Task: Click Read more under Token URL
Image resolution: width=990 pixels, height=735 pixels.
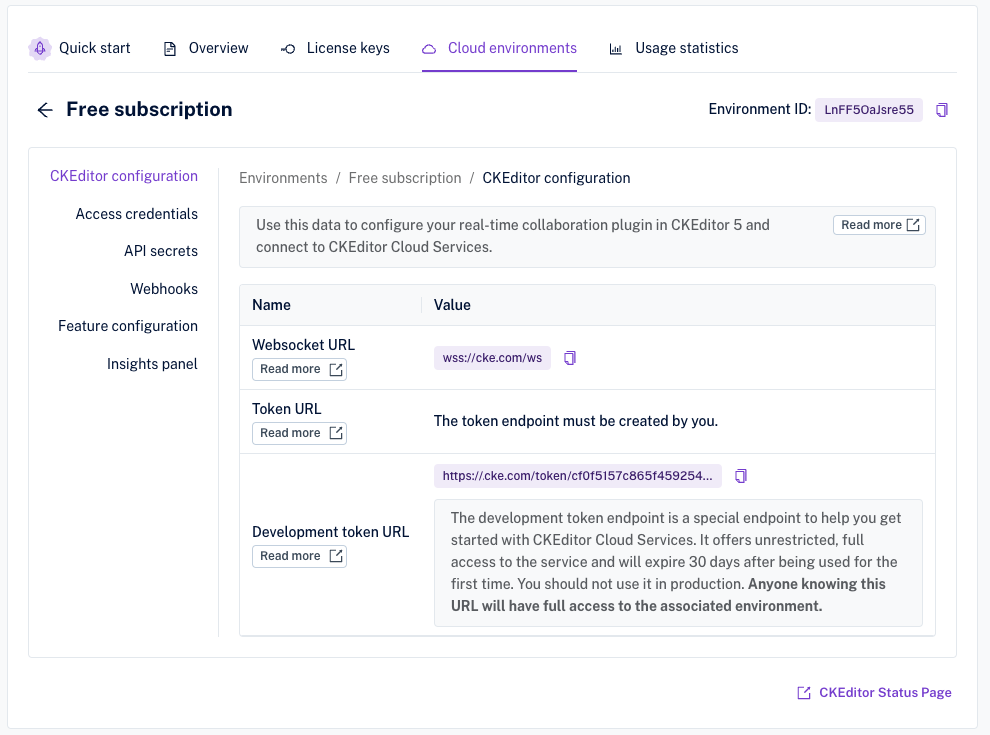Action: [299, 433]
